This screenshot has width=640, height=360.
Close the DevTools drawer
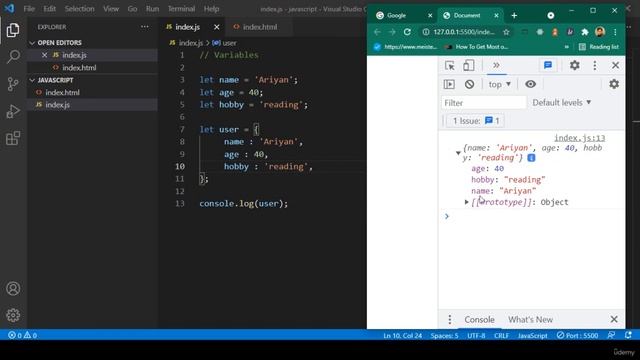614,319
